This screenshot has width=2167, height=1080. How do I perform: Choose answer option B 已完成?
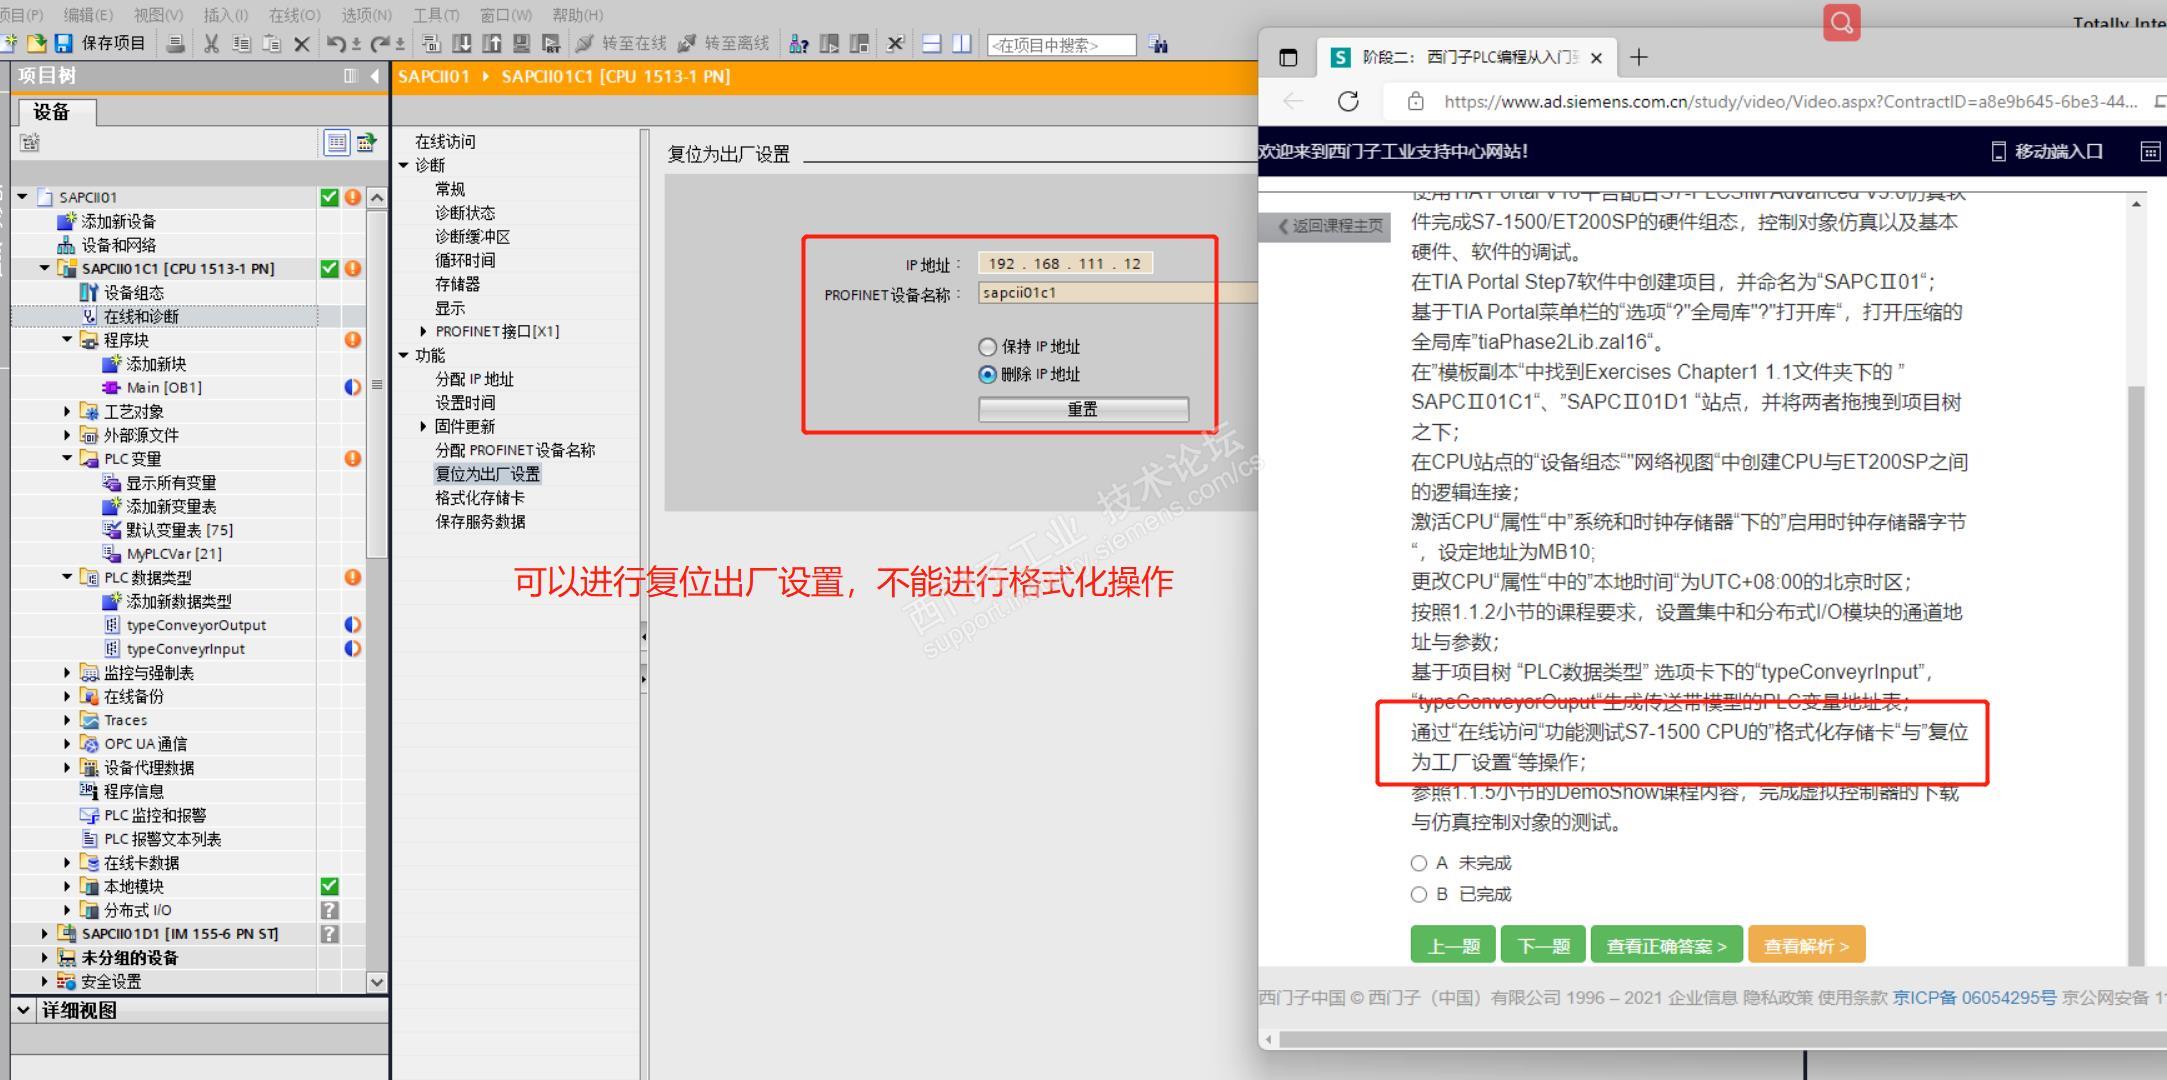click(x=1418, y=894)
